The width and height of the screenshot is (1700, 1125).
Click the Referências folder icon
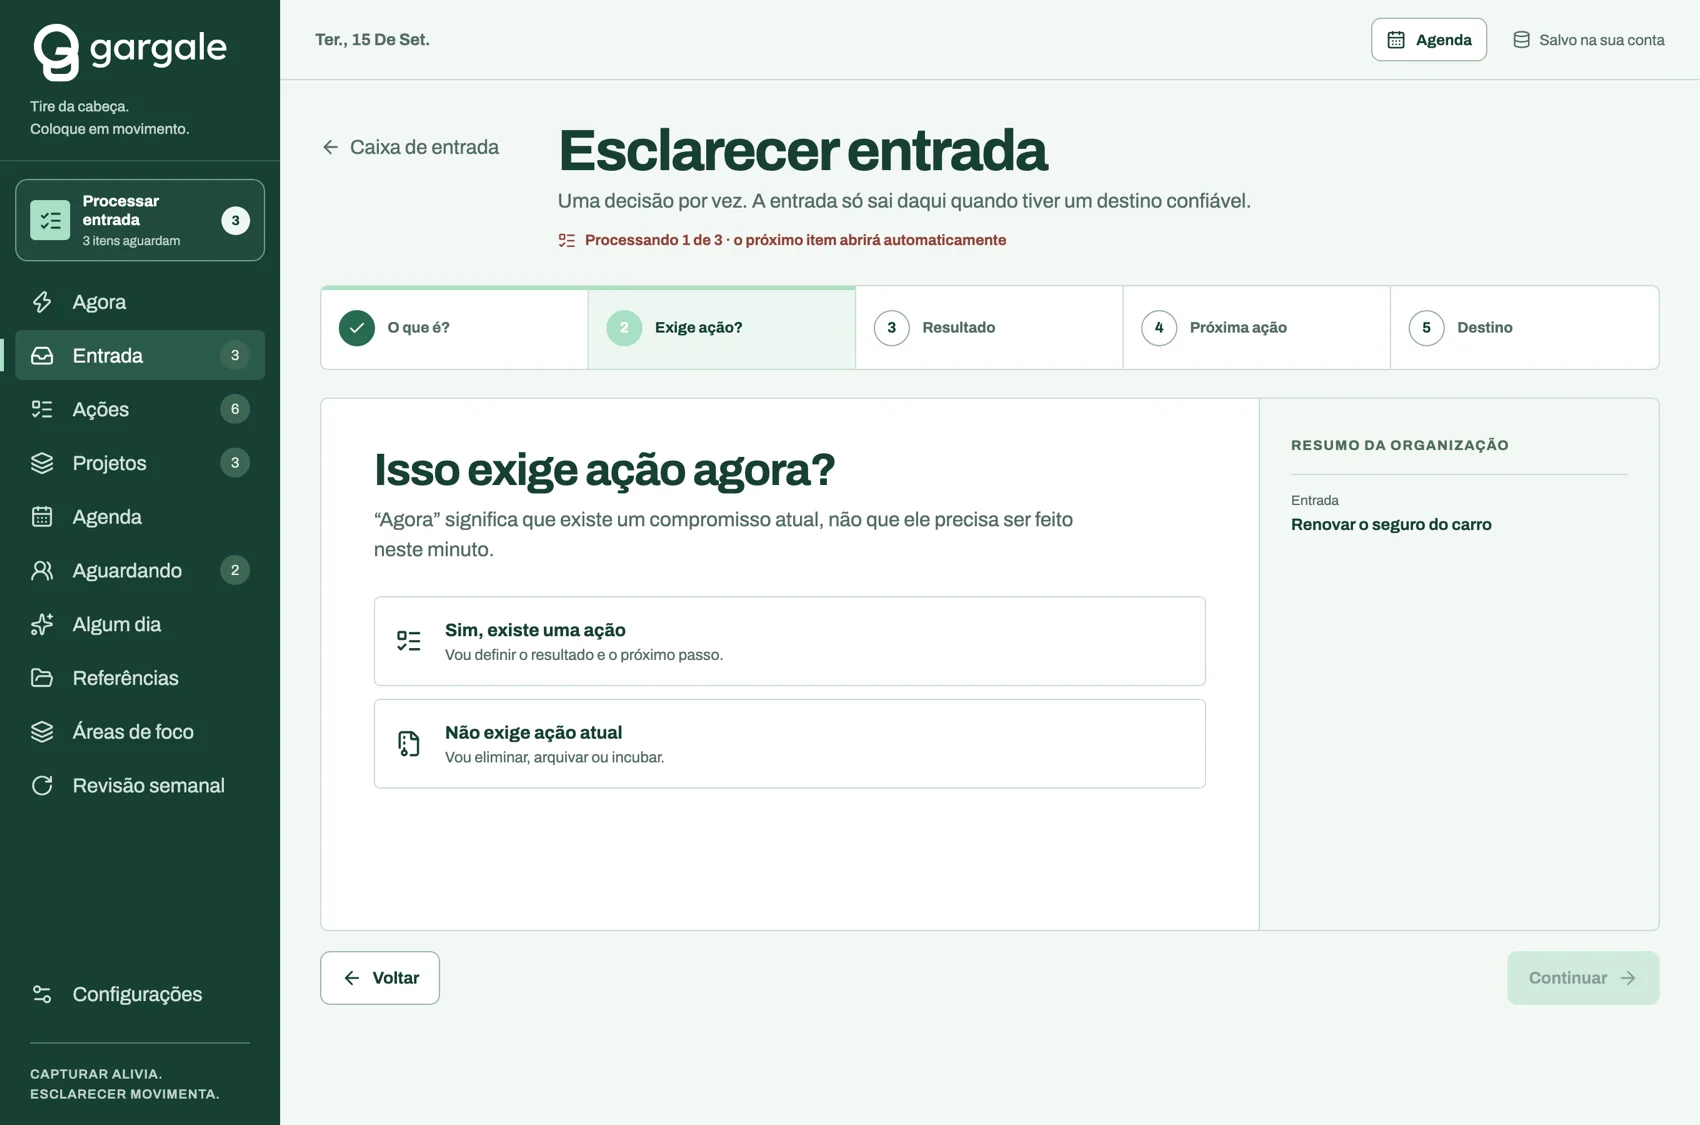point(42,678)
